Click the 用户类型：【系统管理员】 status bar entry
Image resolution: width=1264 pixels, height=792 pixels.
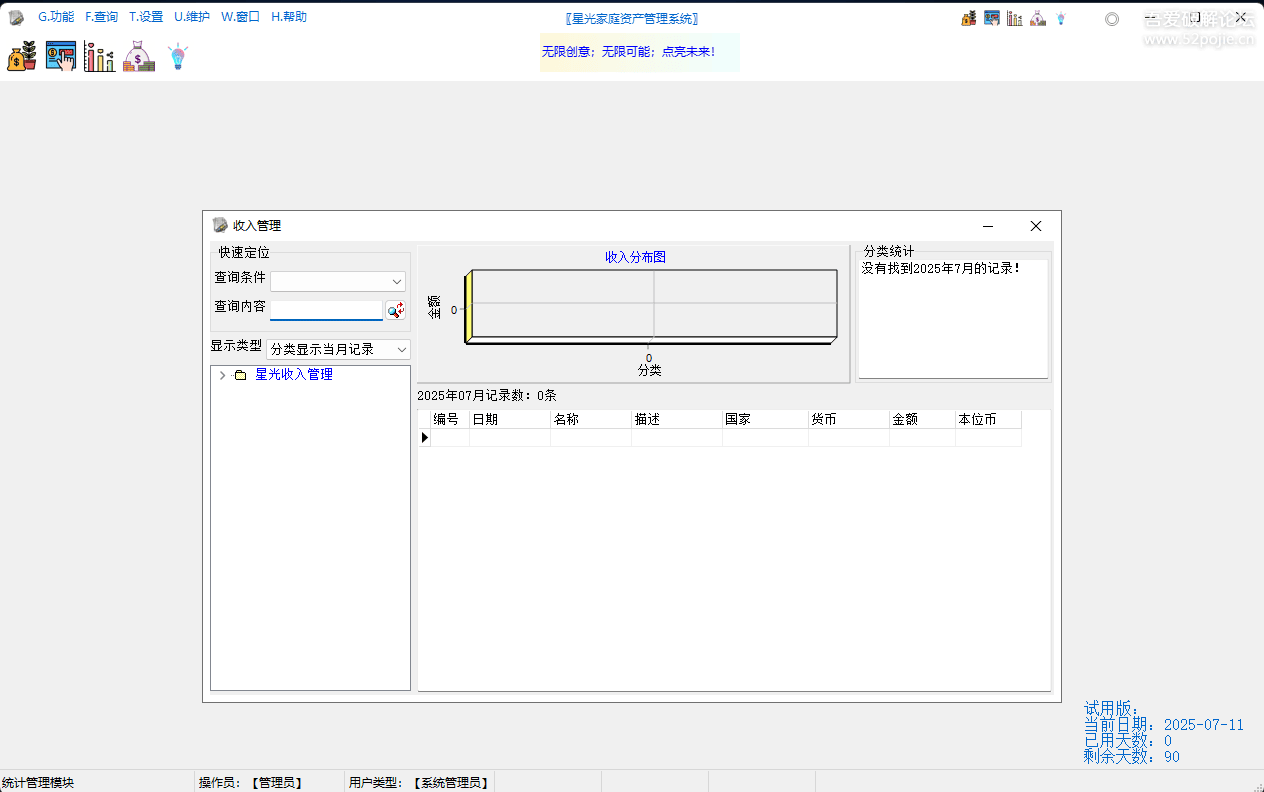419,783
